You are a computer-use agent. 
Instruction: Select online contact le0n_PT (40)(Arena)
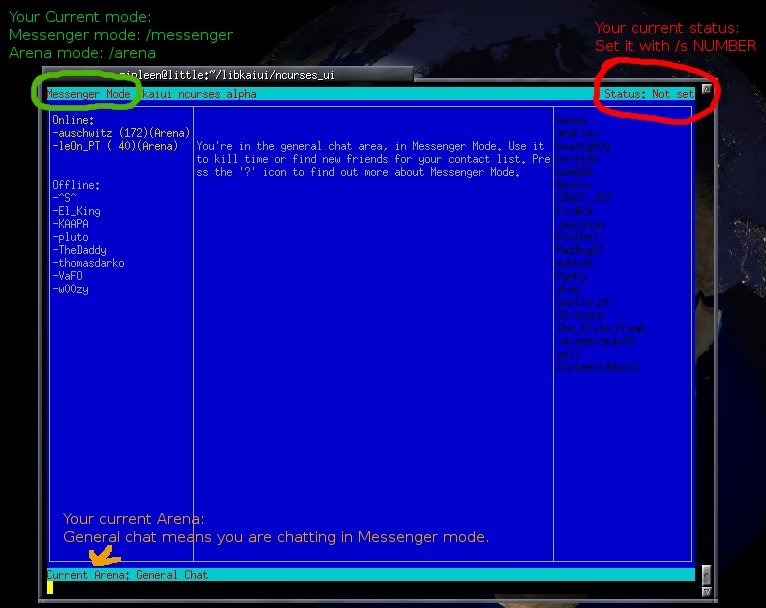click(x=115, y=146)
